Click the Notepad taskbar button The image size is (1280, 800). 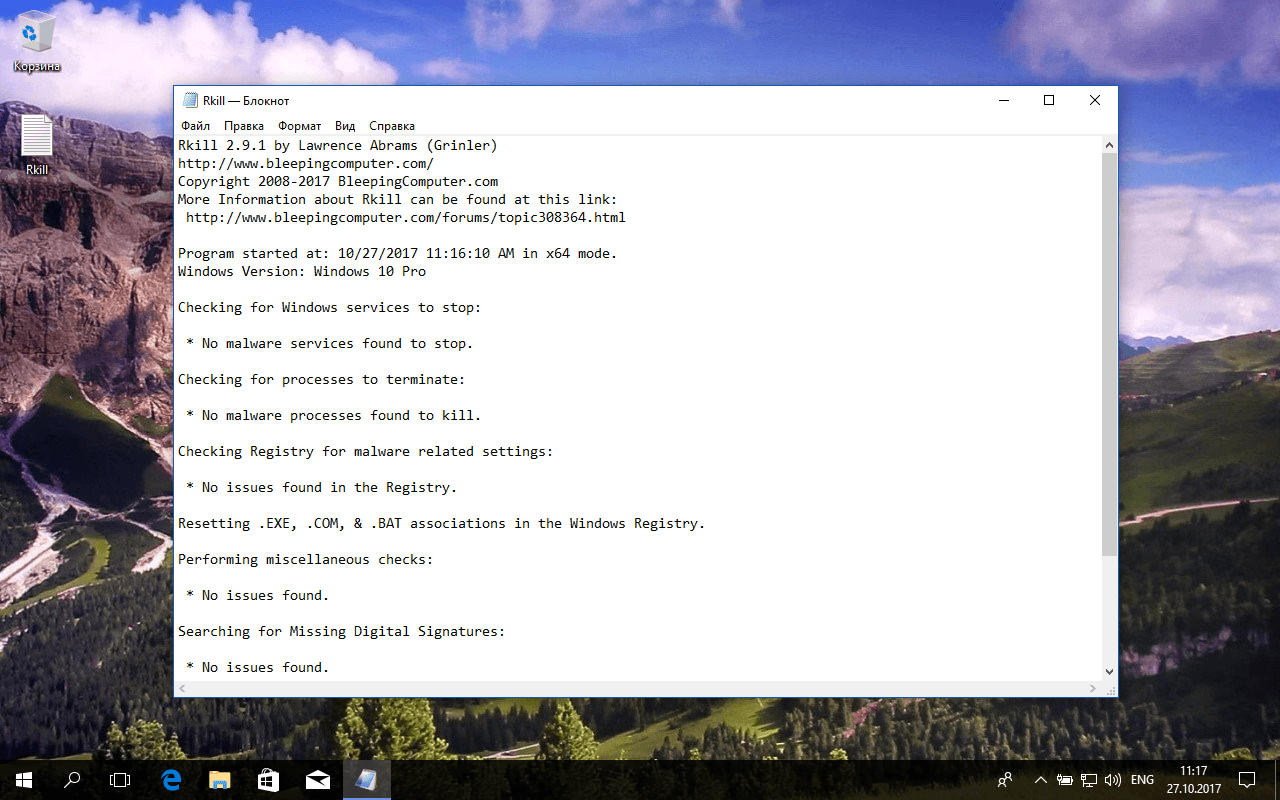pos(366,780)
